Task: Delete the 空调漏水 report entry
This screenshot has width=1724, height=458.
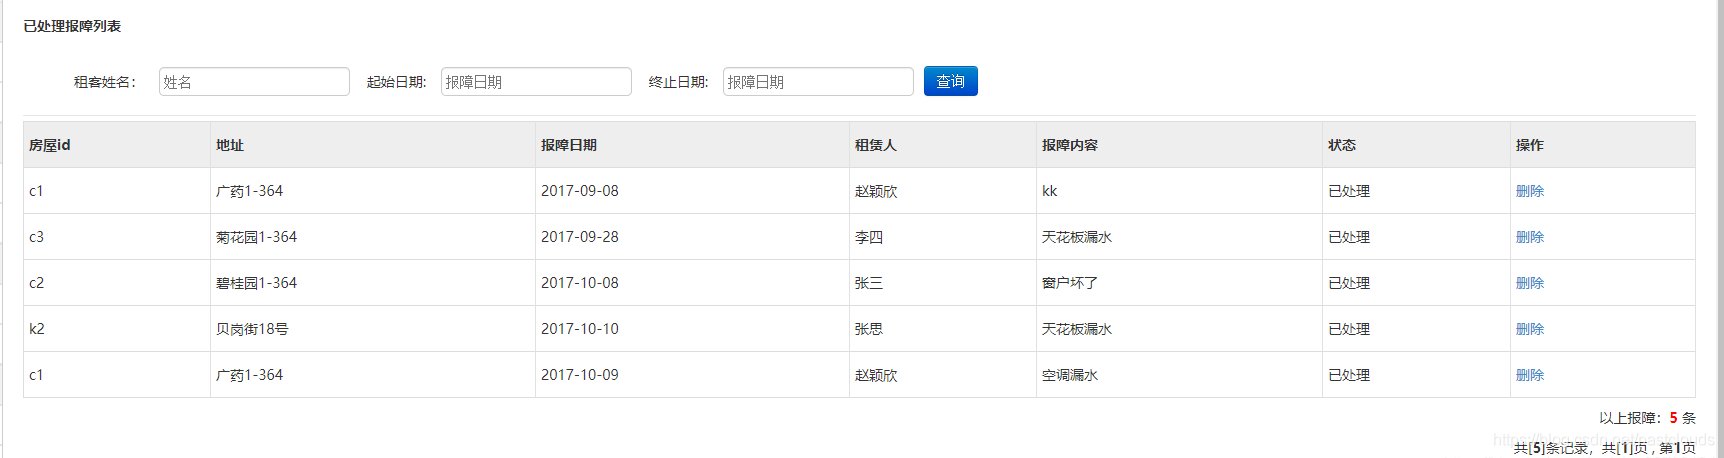Action: coord(1529,375)
